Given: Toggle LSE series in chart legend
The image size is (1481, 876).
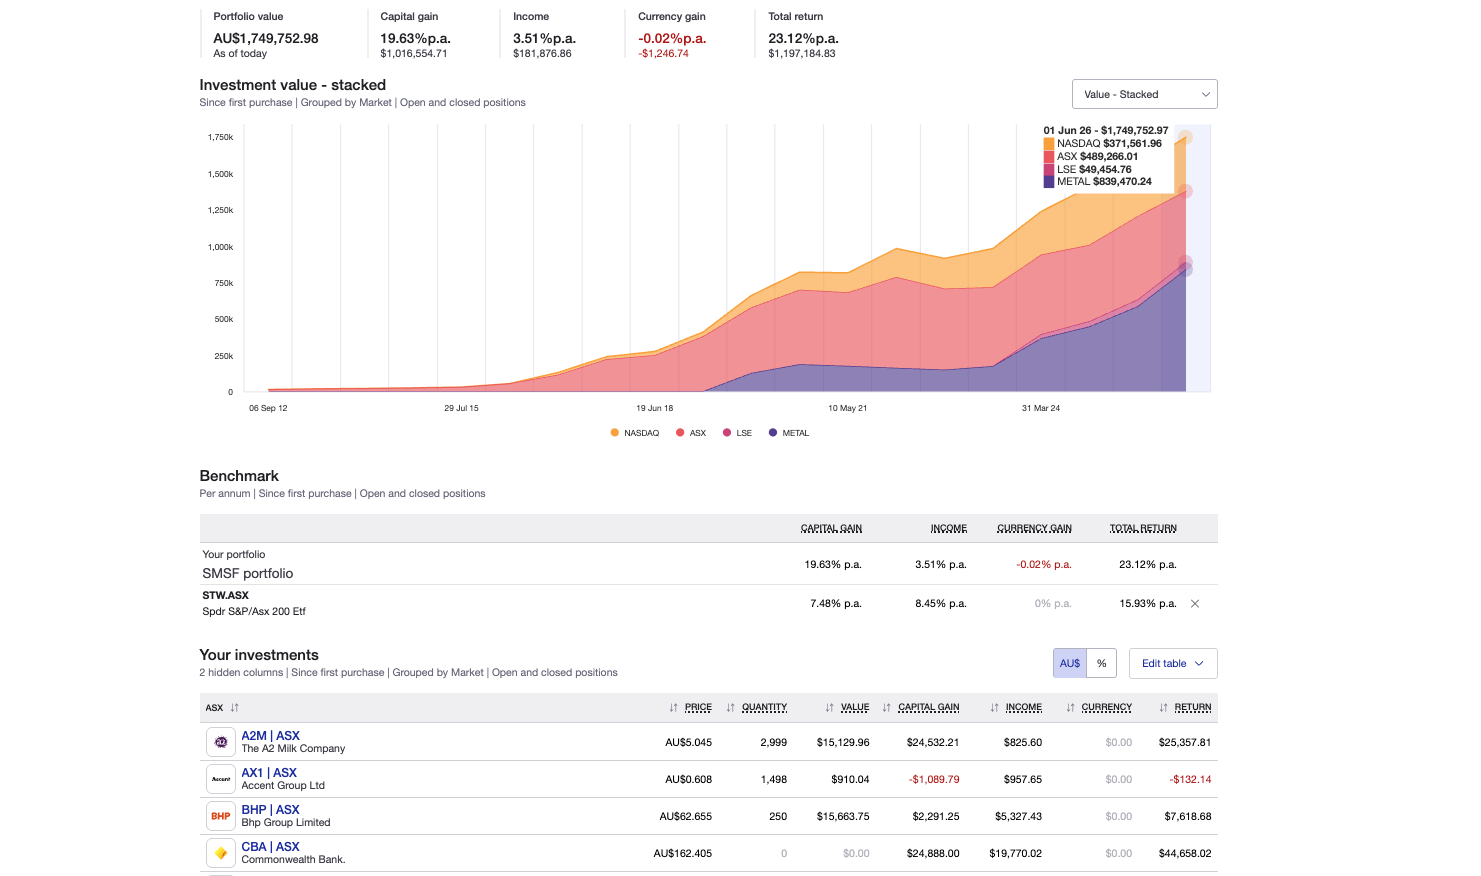Looking at the screenshot, I should pos(738,433).
